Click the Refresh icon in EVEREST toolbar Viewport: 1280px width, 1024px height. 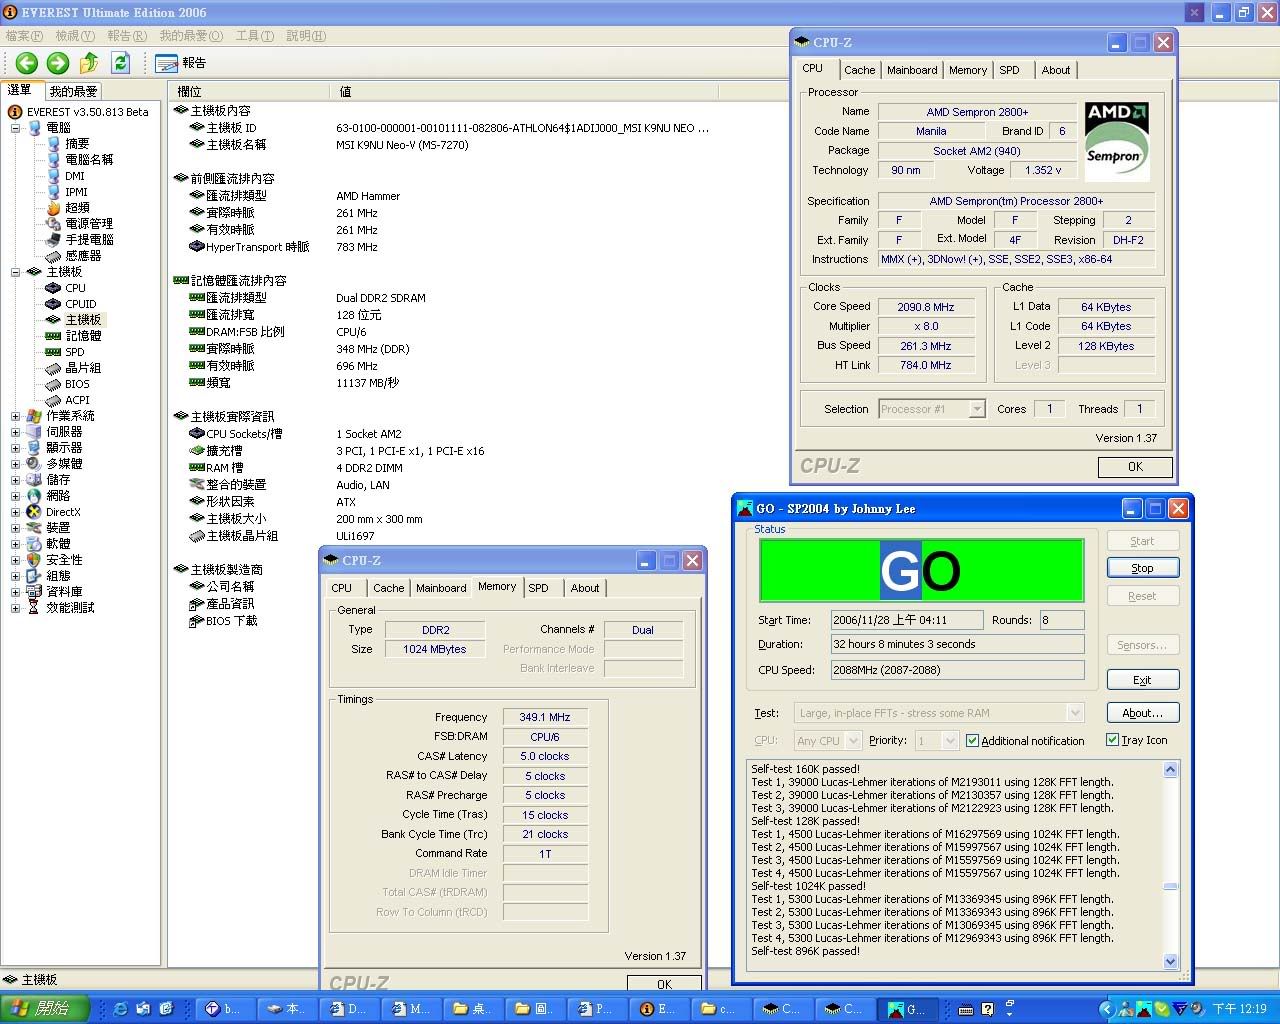[121, 63]
